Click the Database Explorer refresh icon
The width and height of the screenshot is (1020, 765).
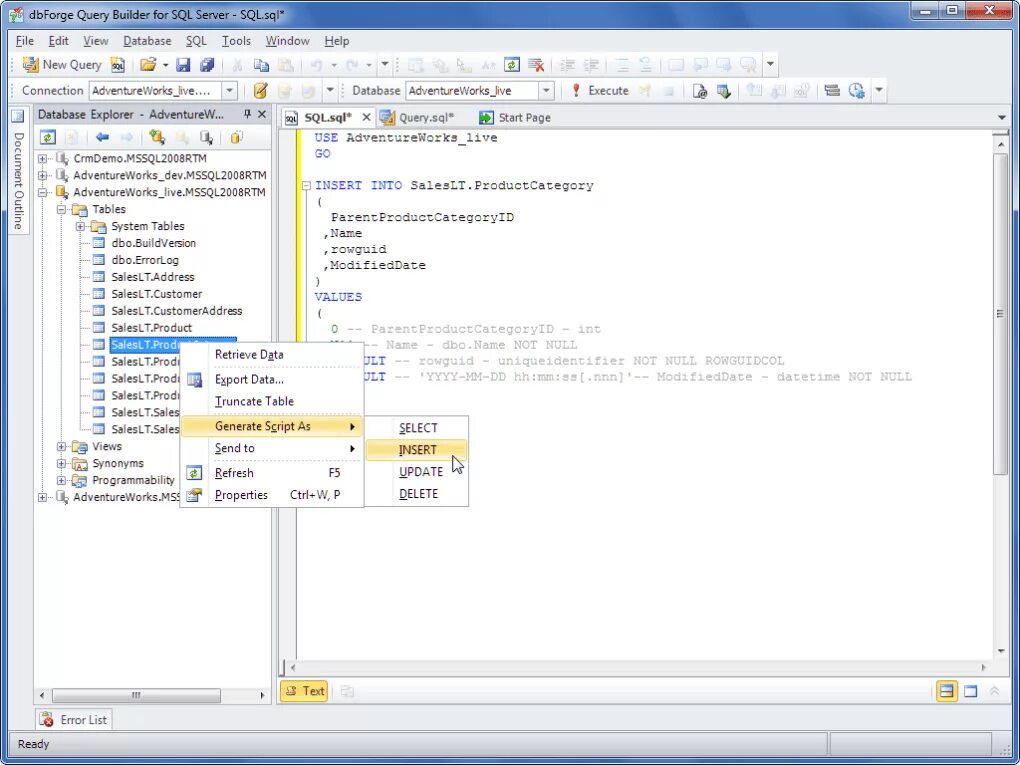(47, 137)
